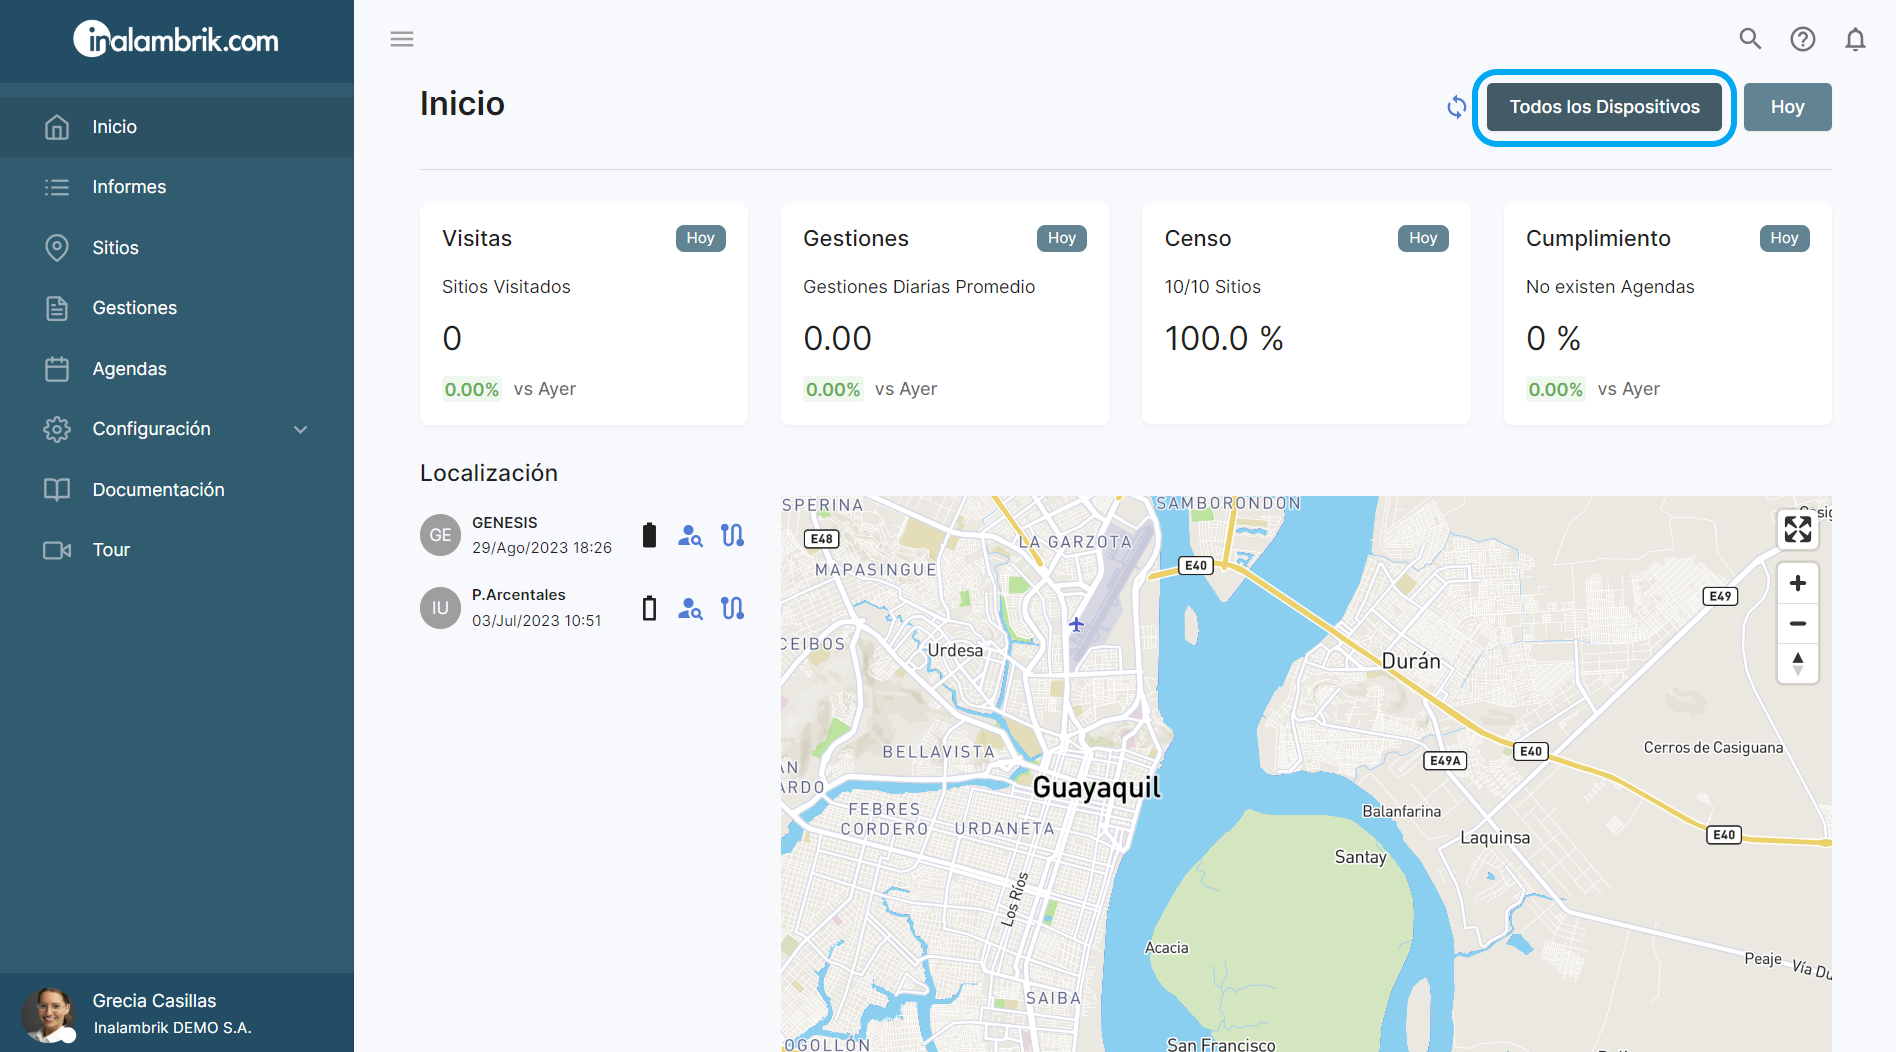Click the Agendas calendar icon
This screenshot has width=1896, height=1052.
(x=57, y=369)
